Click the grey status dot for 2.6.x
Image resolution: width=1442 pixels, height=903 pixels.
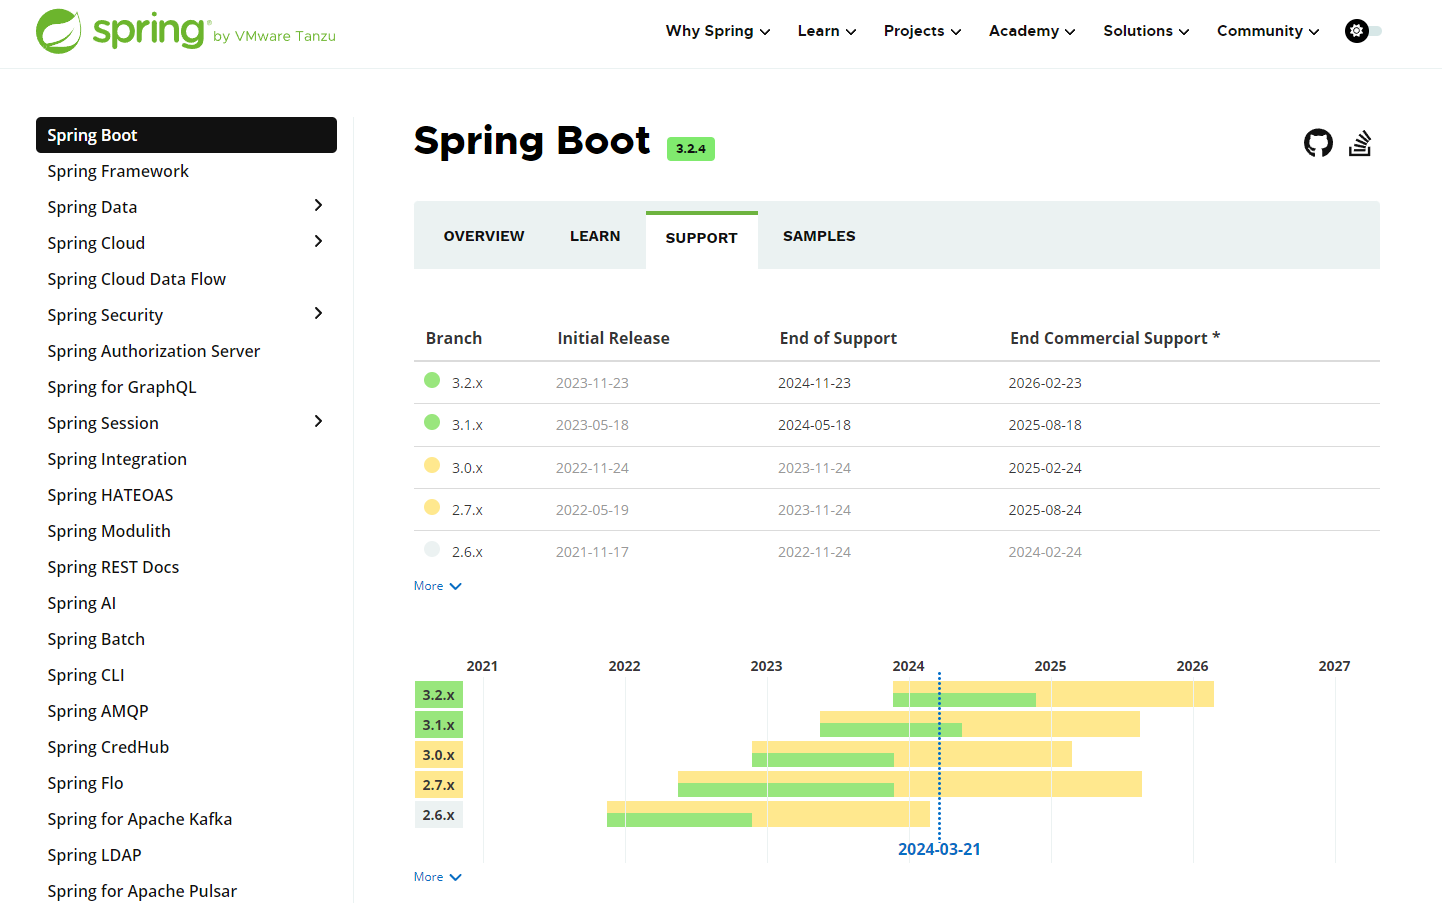point(432,549)
